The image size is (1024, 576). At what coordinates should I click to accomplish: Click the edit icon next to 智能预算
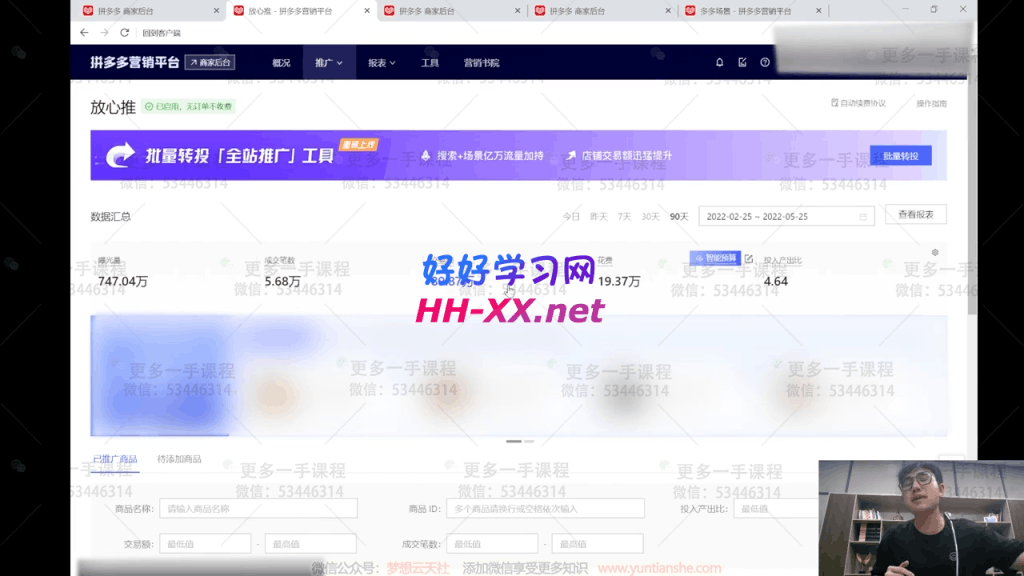click(748, 259)
